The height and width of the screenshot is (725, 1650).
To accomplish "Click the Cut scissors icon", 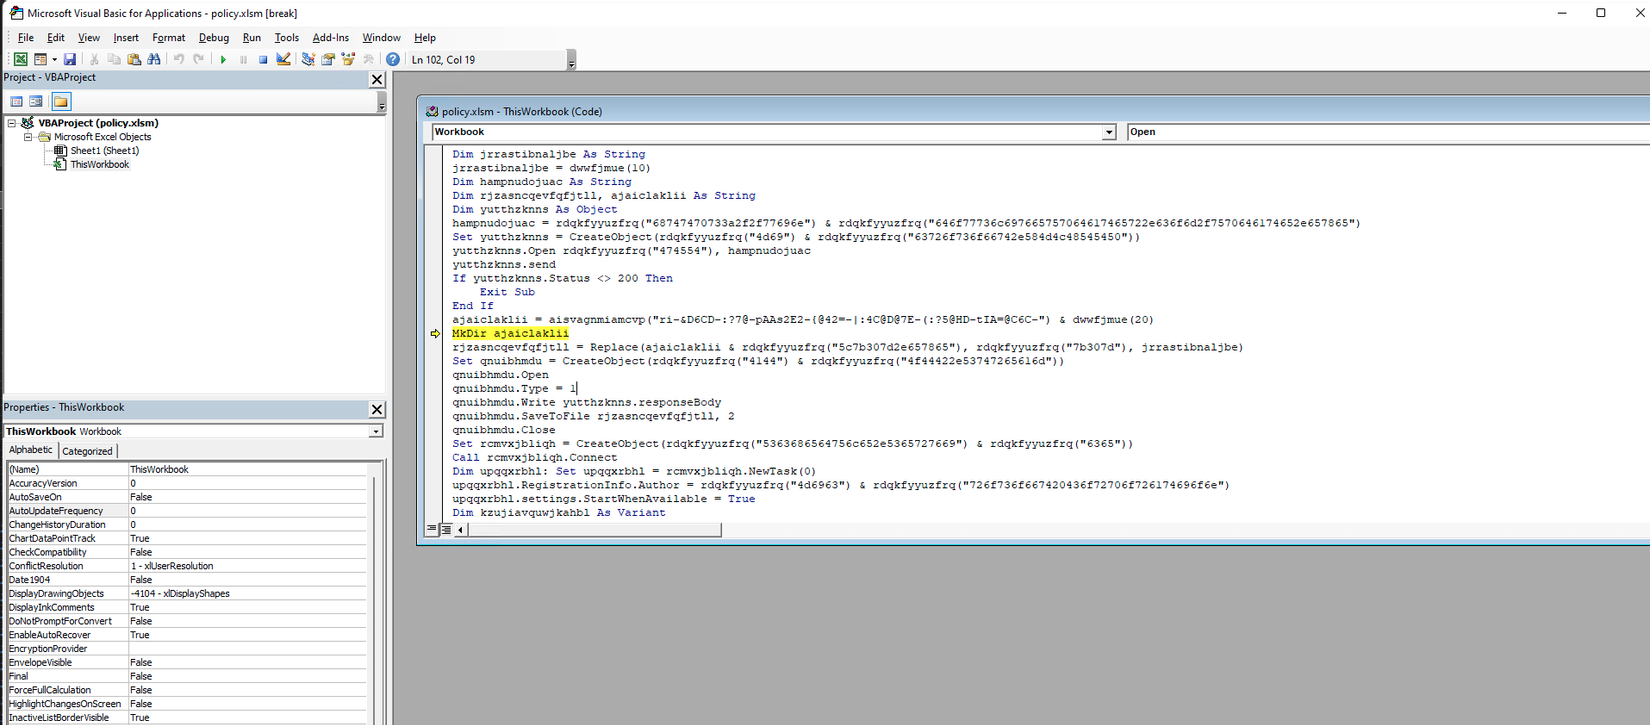I will pyautogui.click(x=95, y=60).
